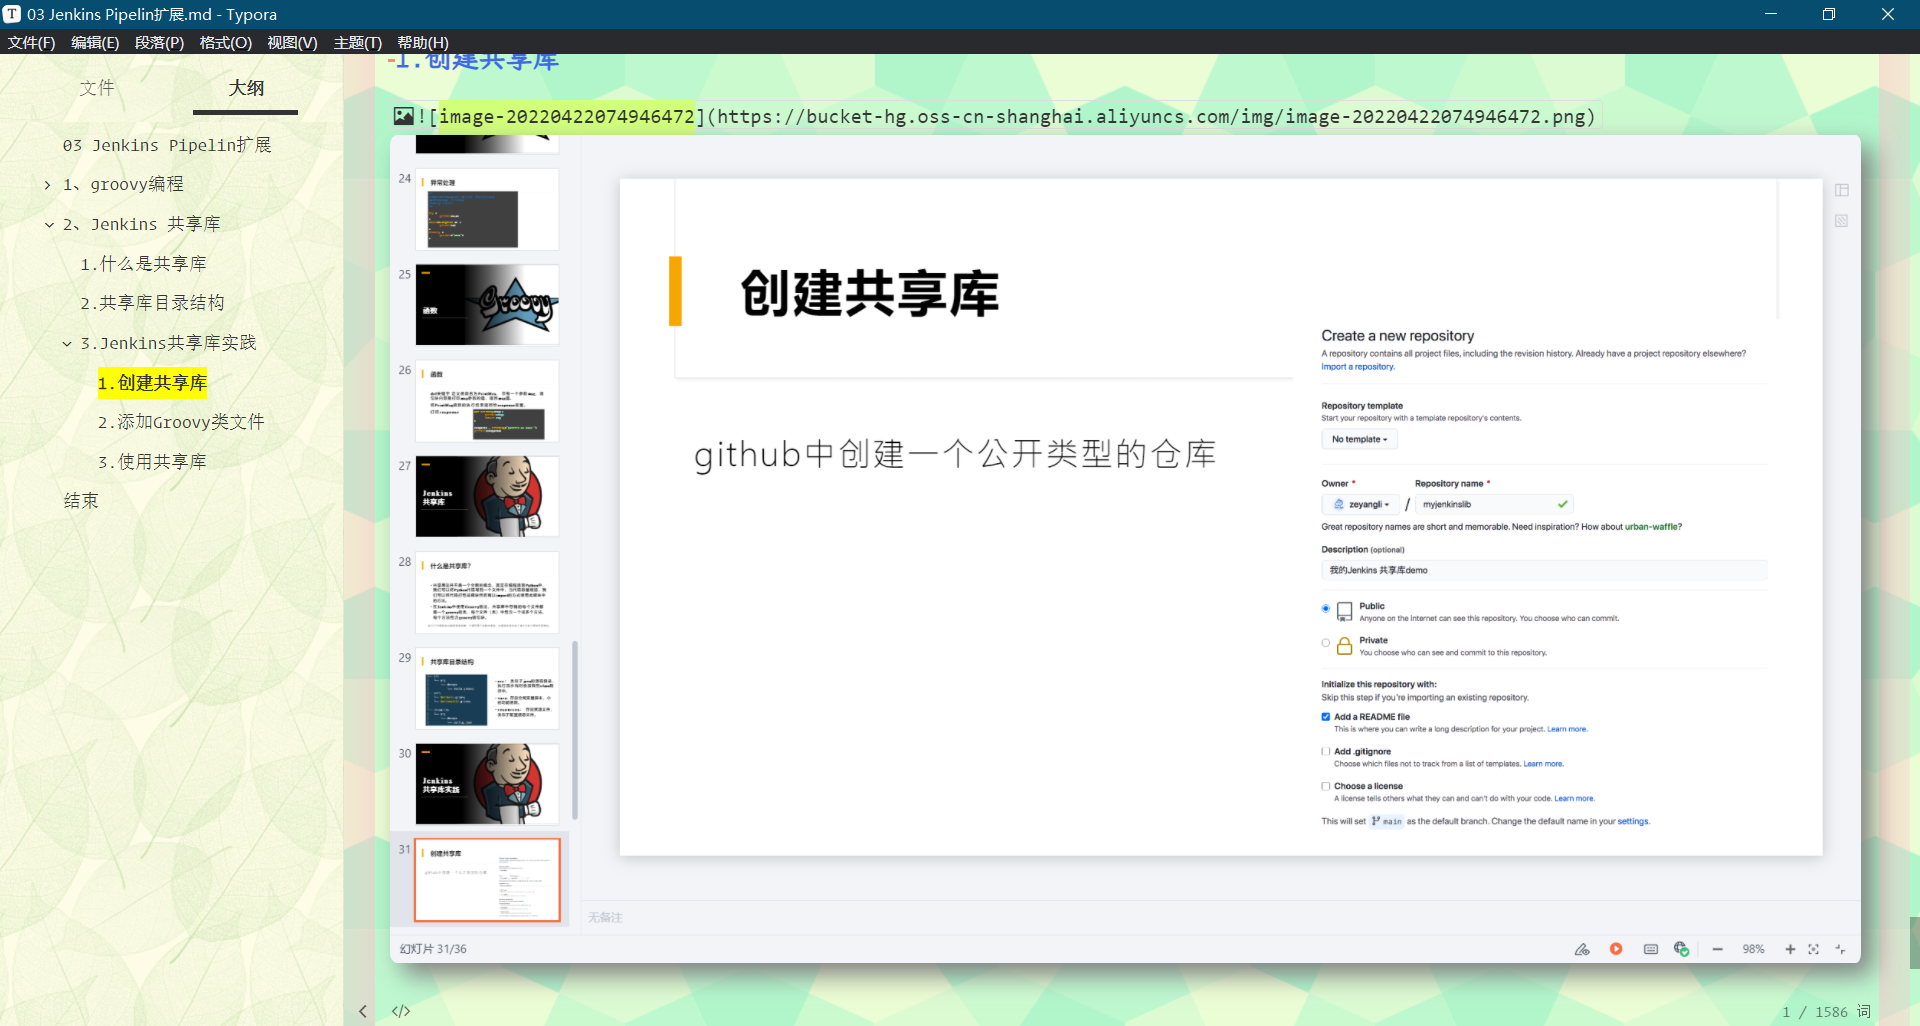This screenshot has width=1920, height=1026.
Task: Click the speaker notes keyboard icon
Action: click(x=1651, y=949)
